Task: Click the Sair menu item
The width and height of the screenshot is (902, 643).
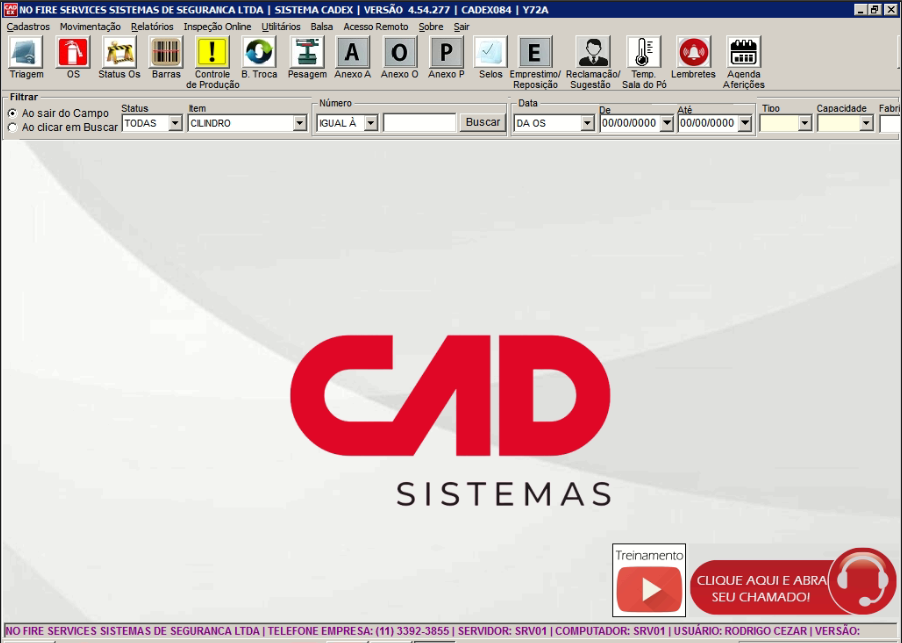Action: (461, 26)
